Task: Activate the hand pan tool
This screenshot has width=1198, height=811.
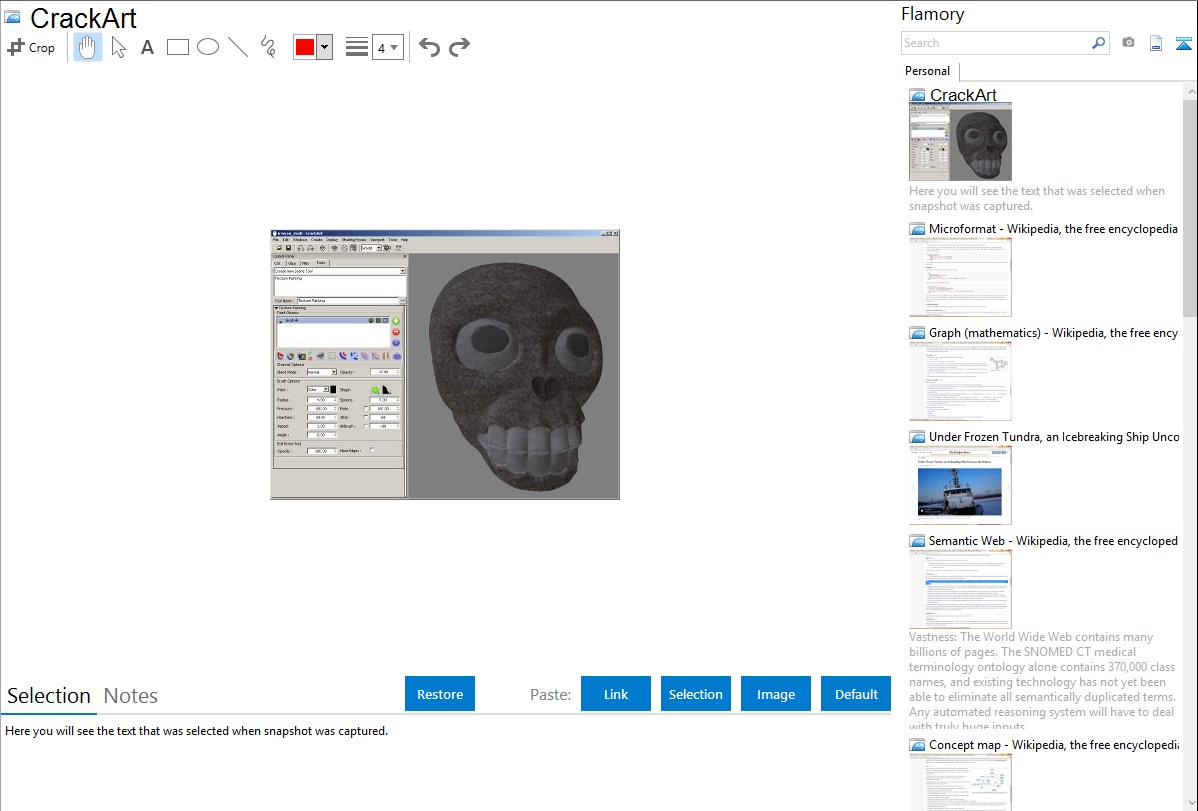Action: coord(88,47)
